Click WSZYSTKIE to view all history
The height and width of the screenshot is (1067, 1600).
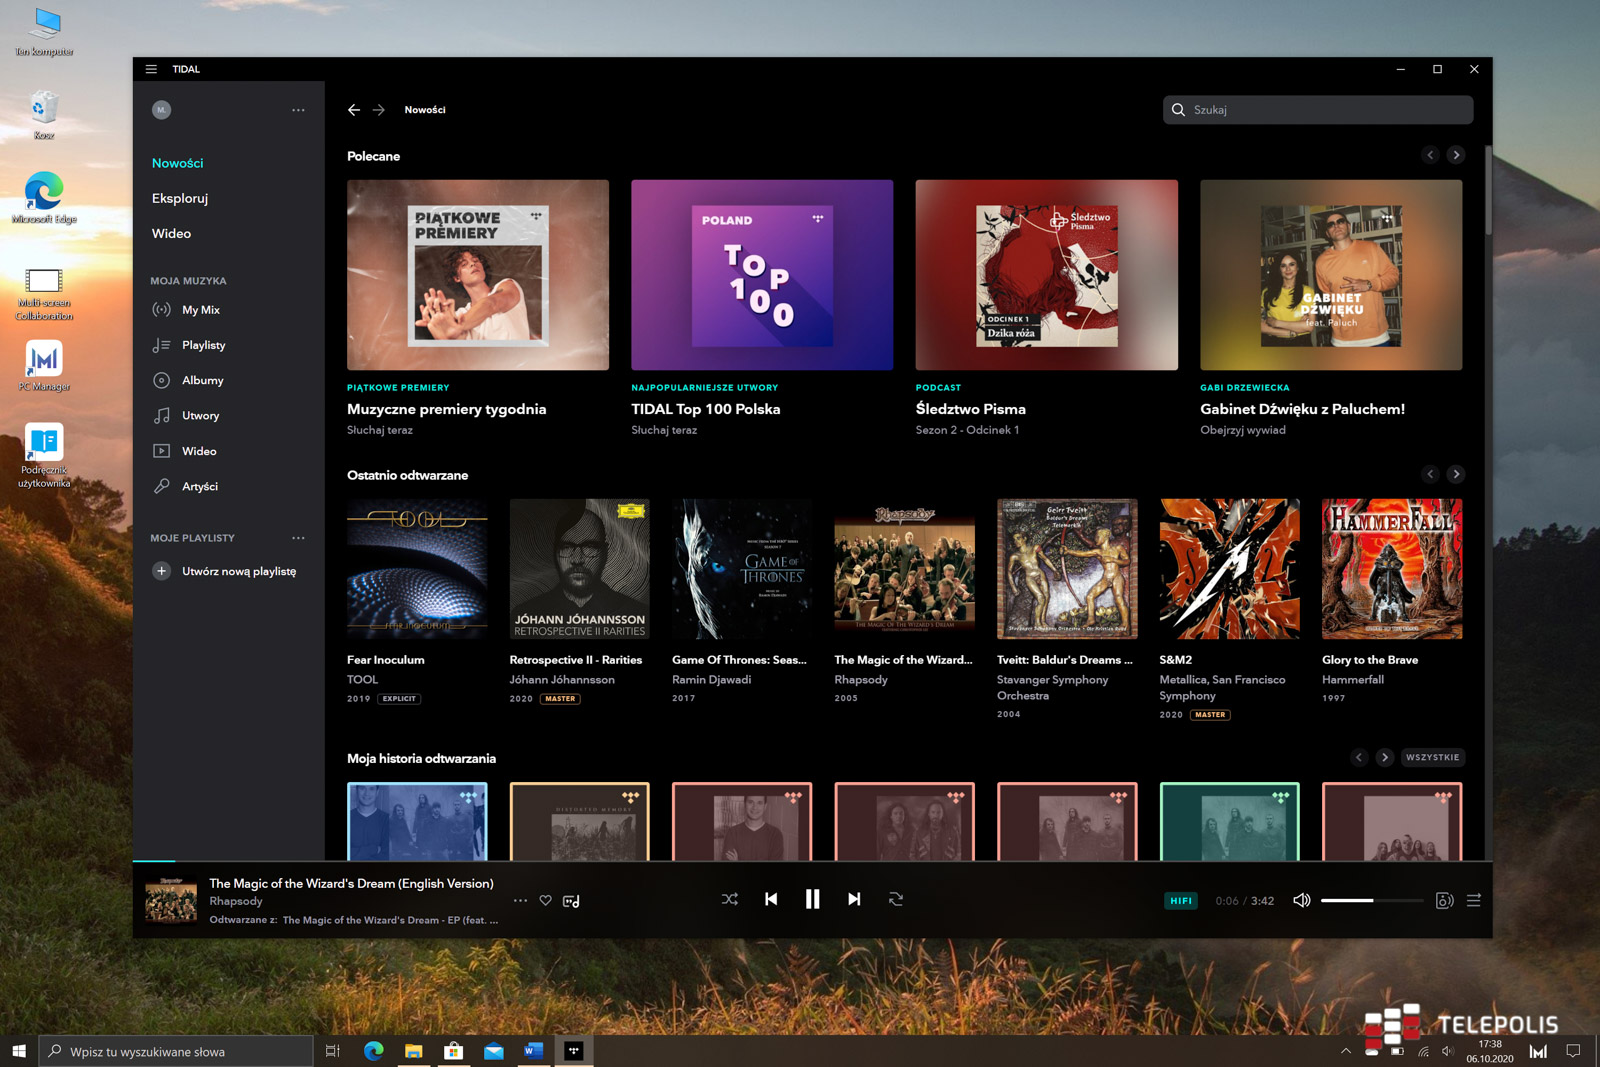pyautogui.click(x=1432, y=757)
